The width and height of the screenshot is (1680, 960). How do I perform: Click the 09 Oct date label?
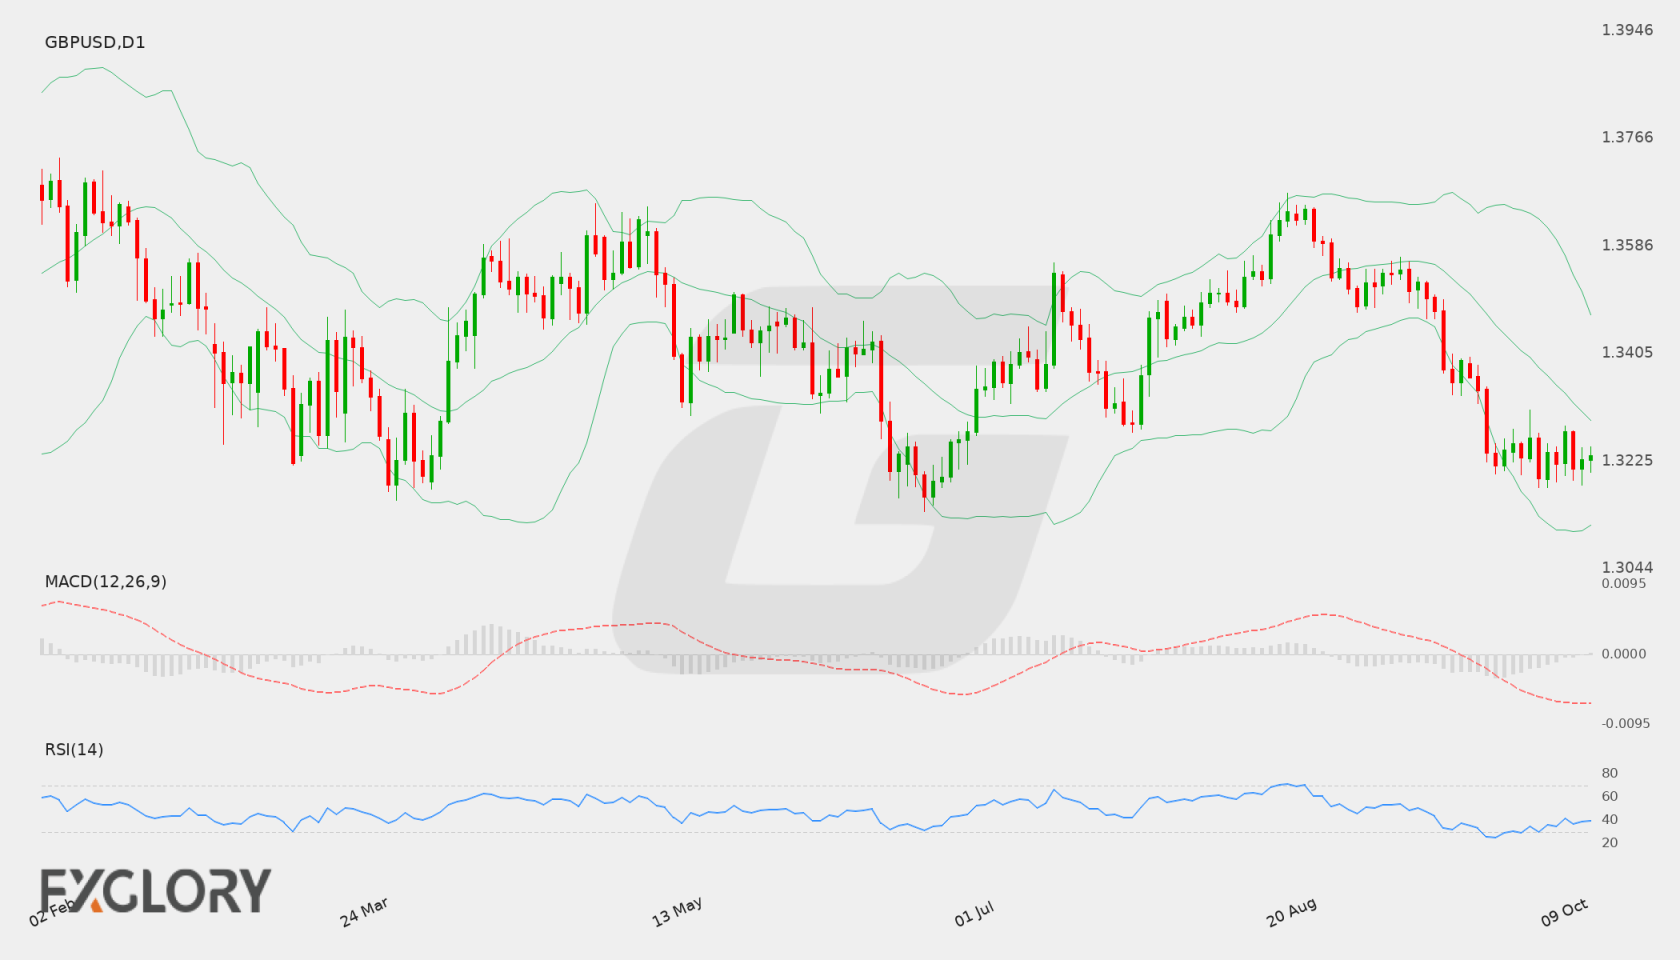[1565, 912]
